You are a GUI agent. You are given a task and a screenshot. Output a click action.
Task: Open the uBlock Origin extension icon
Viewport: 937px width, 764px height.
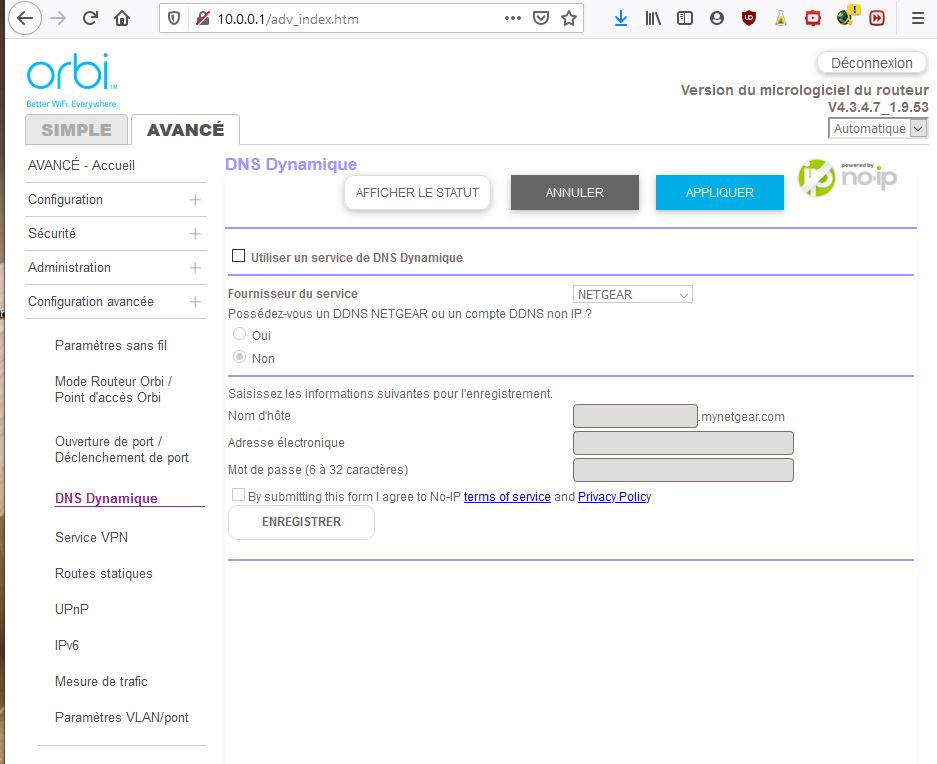point(748,18)
